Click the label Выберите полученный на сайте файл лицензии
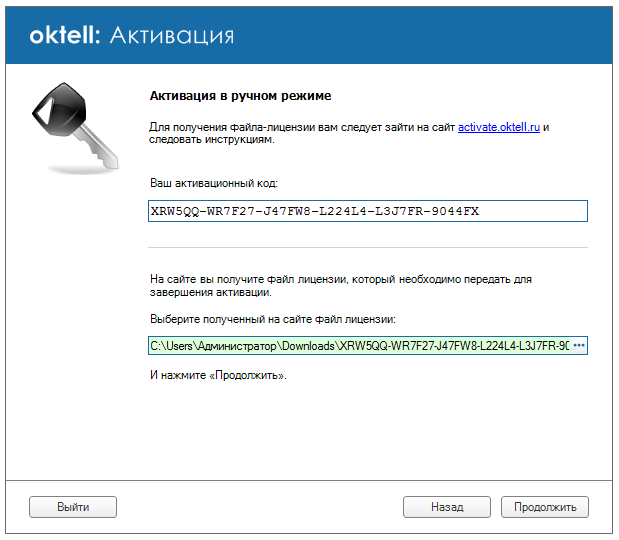 pyautogui.click(x=273, y=319)
